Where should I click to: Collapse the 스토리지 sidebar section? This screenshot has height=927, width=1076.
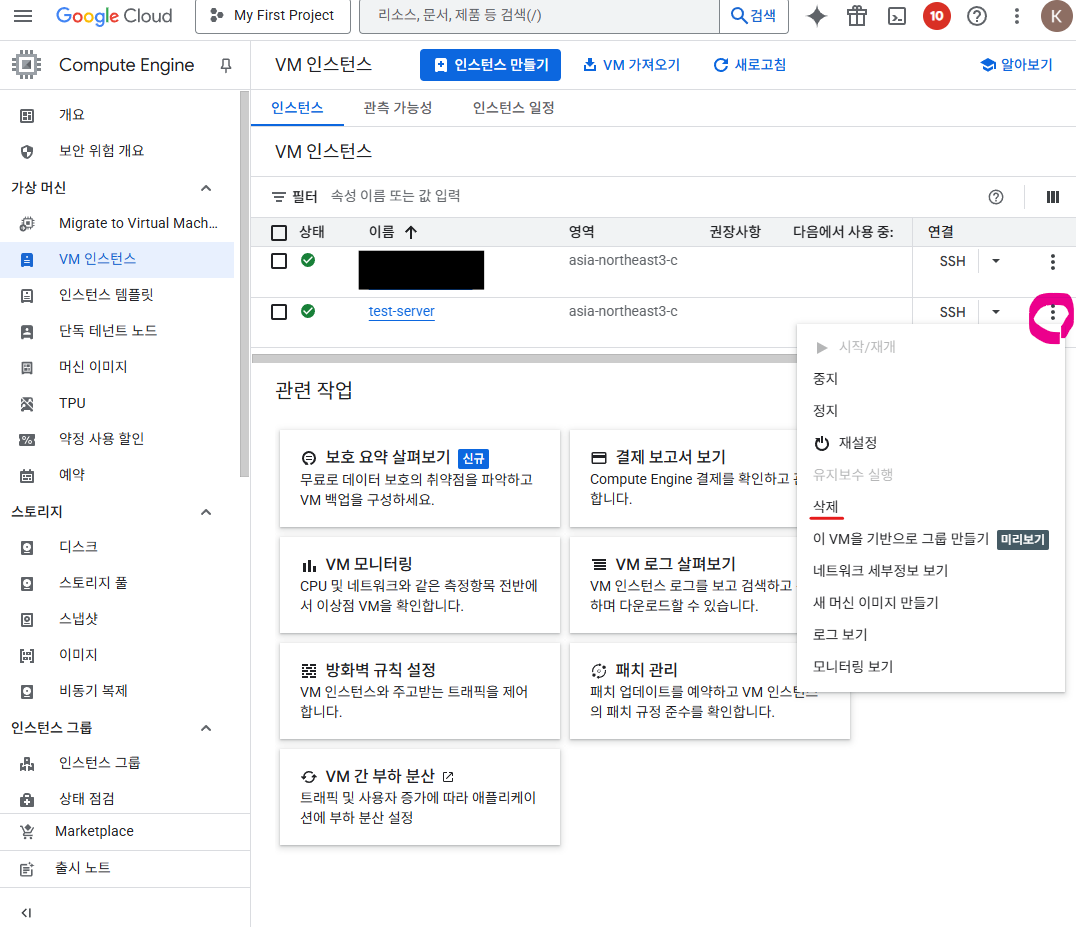click(206, 512)
